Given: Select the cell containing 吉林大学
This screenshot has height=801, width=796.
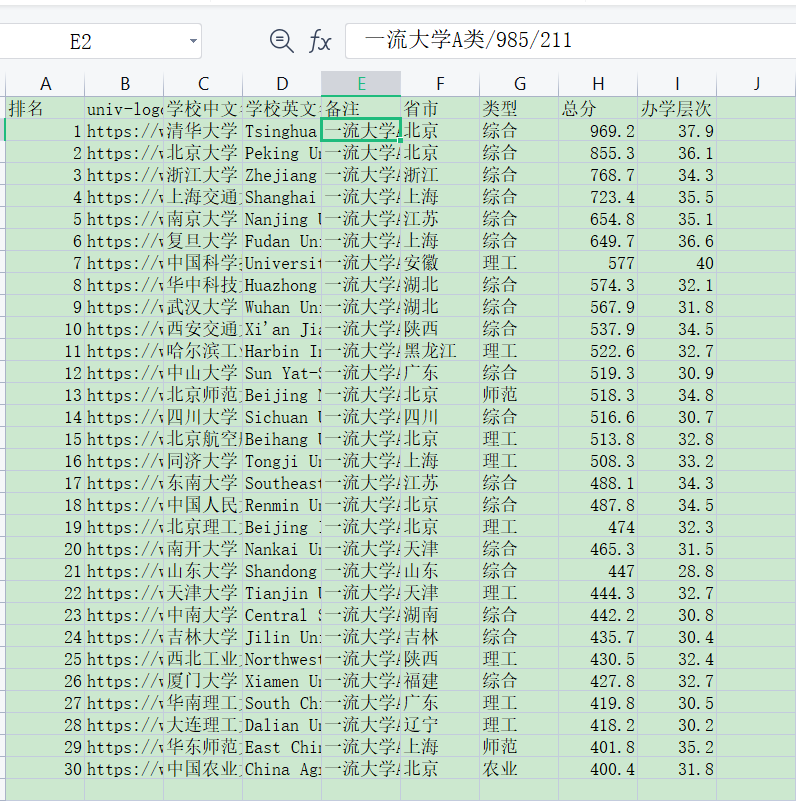Looking at the screenshot, I should pyautogui.click(x=203, y=637).
